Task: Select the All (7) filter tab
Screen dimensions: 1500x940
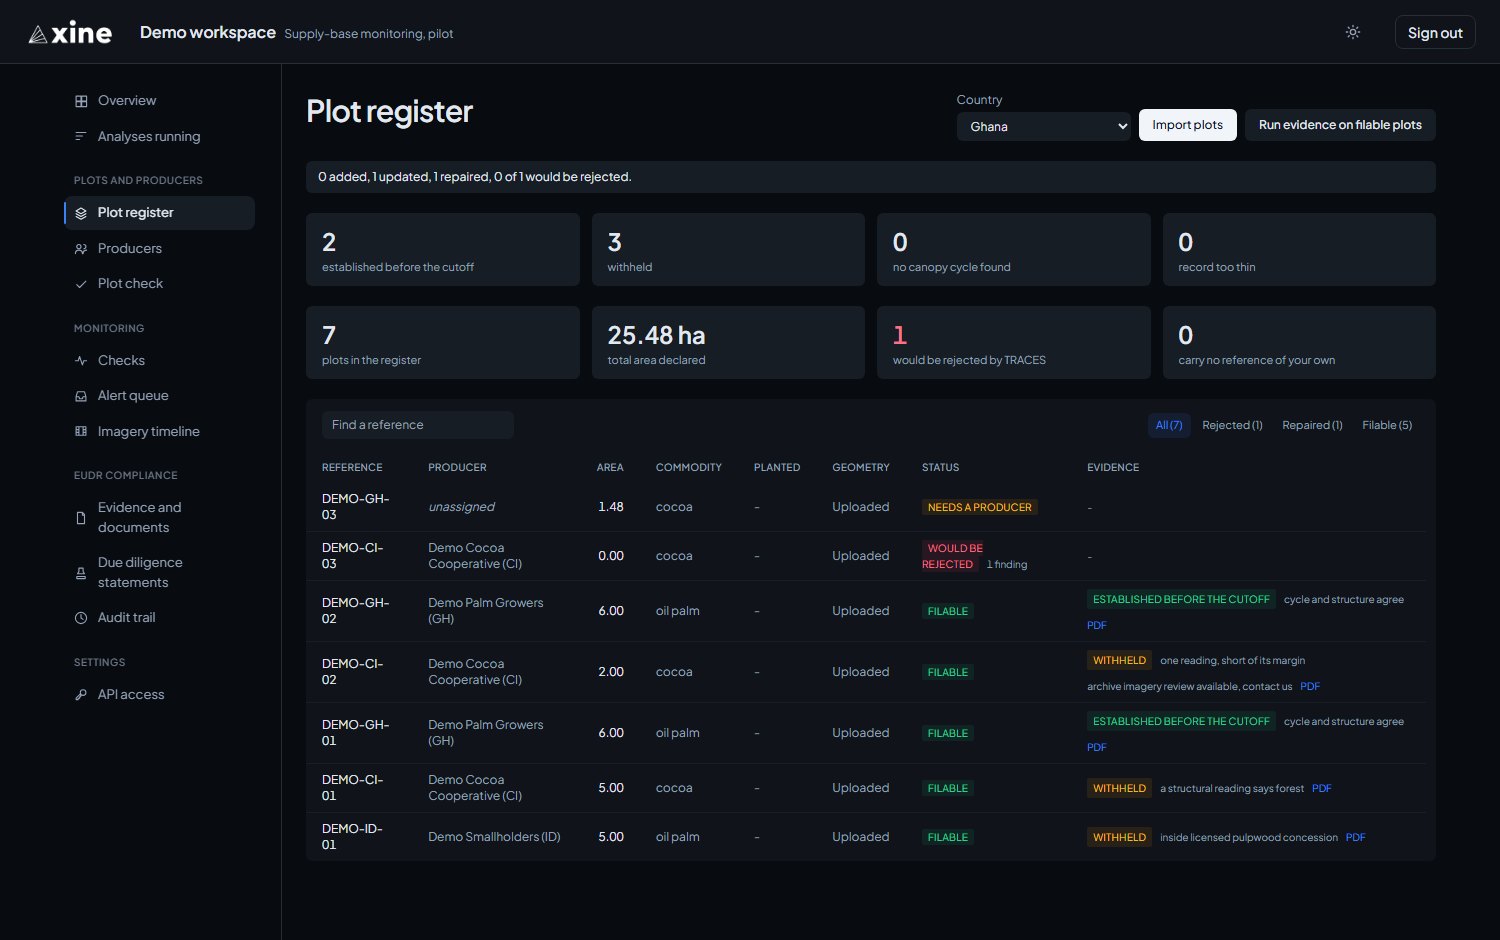Action: click(x=1169, y=425)
